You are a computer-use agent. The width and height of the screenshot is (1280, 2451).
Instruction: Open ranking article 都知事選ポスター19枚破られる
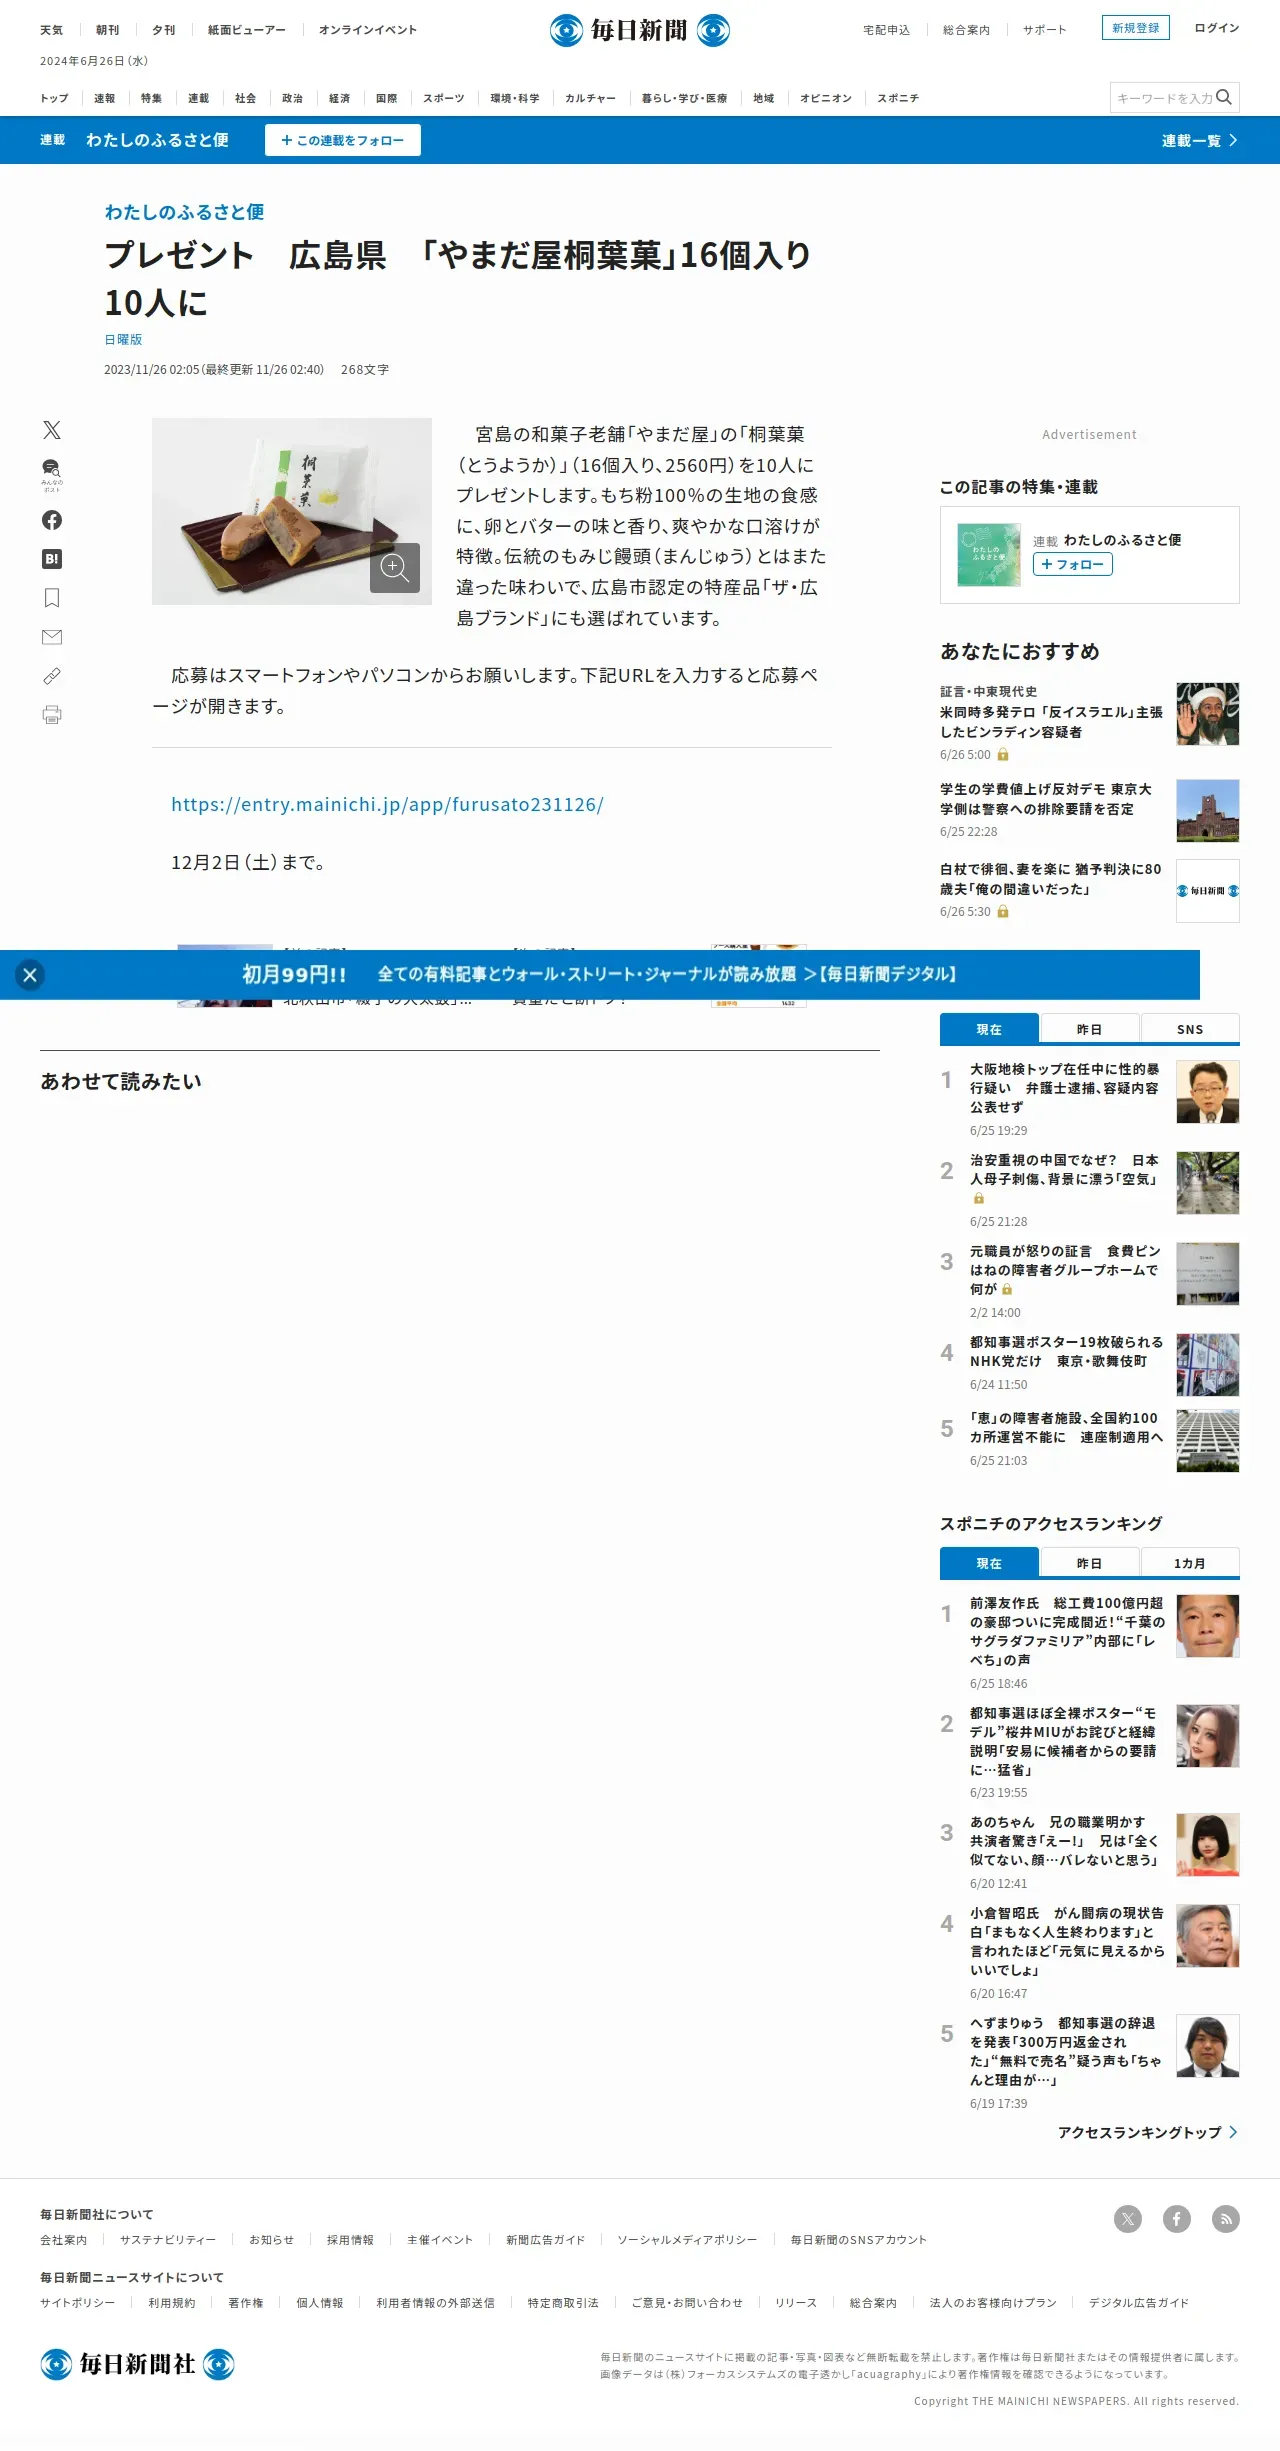point(1066,1352)
